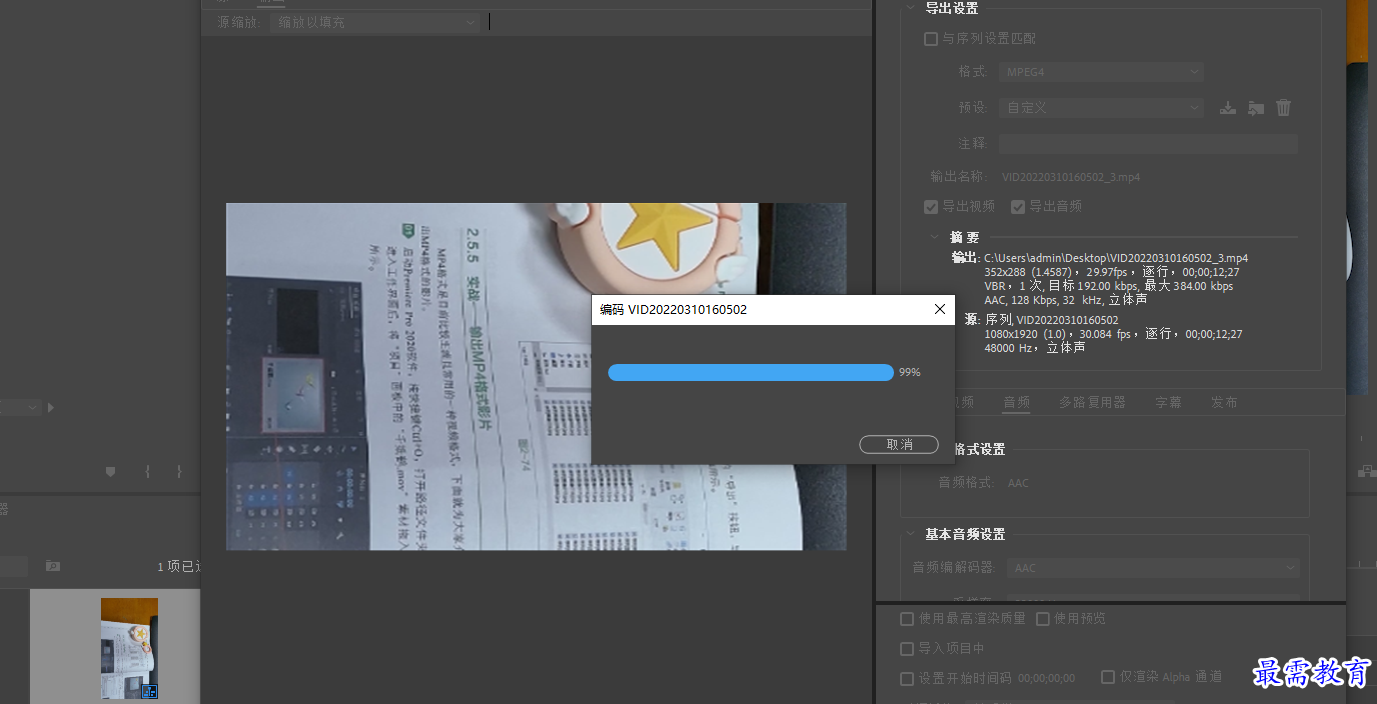Click the sequence badge on project thumbnail

coord(150,691)
